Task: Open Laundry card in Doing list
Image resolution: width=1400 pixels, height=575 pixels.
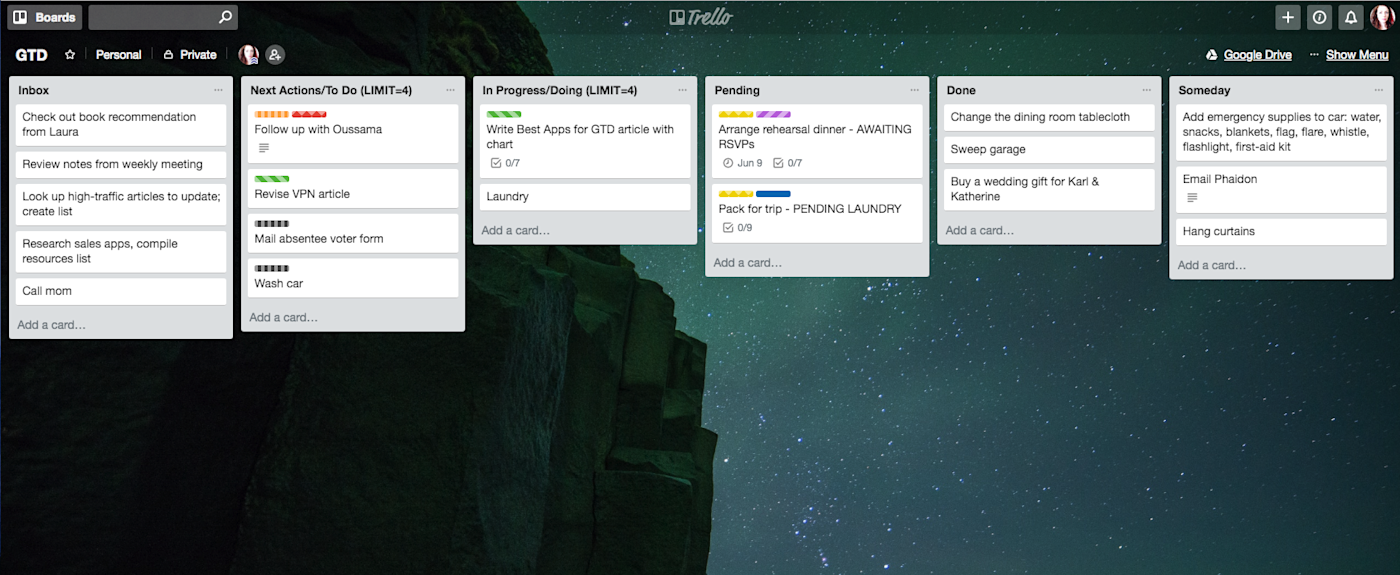Action: coord(585,197)
